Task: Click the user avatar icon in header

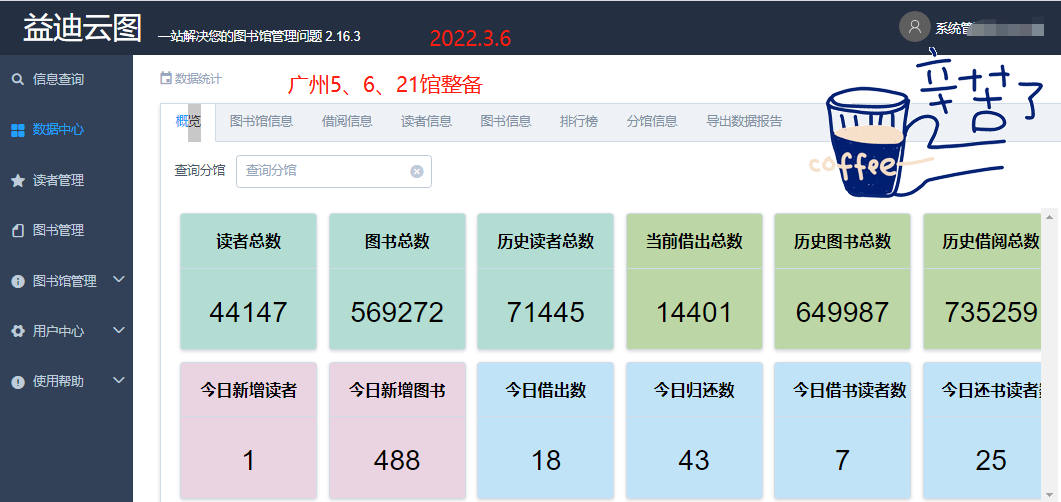Action: pos(914,27)
